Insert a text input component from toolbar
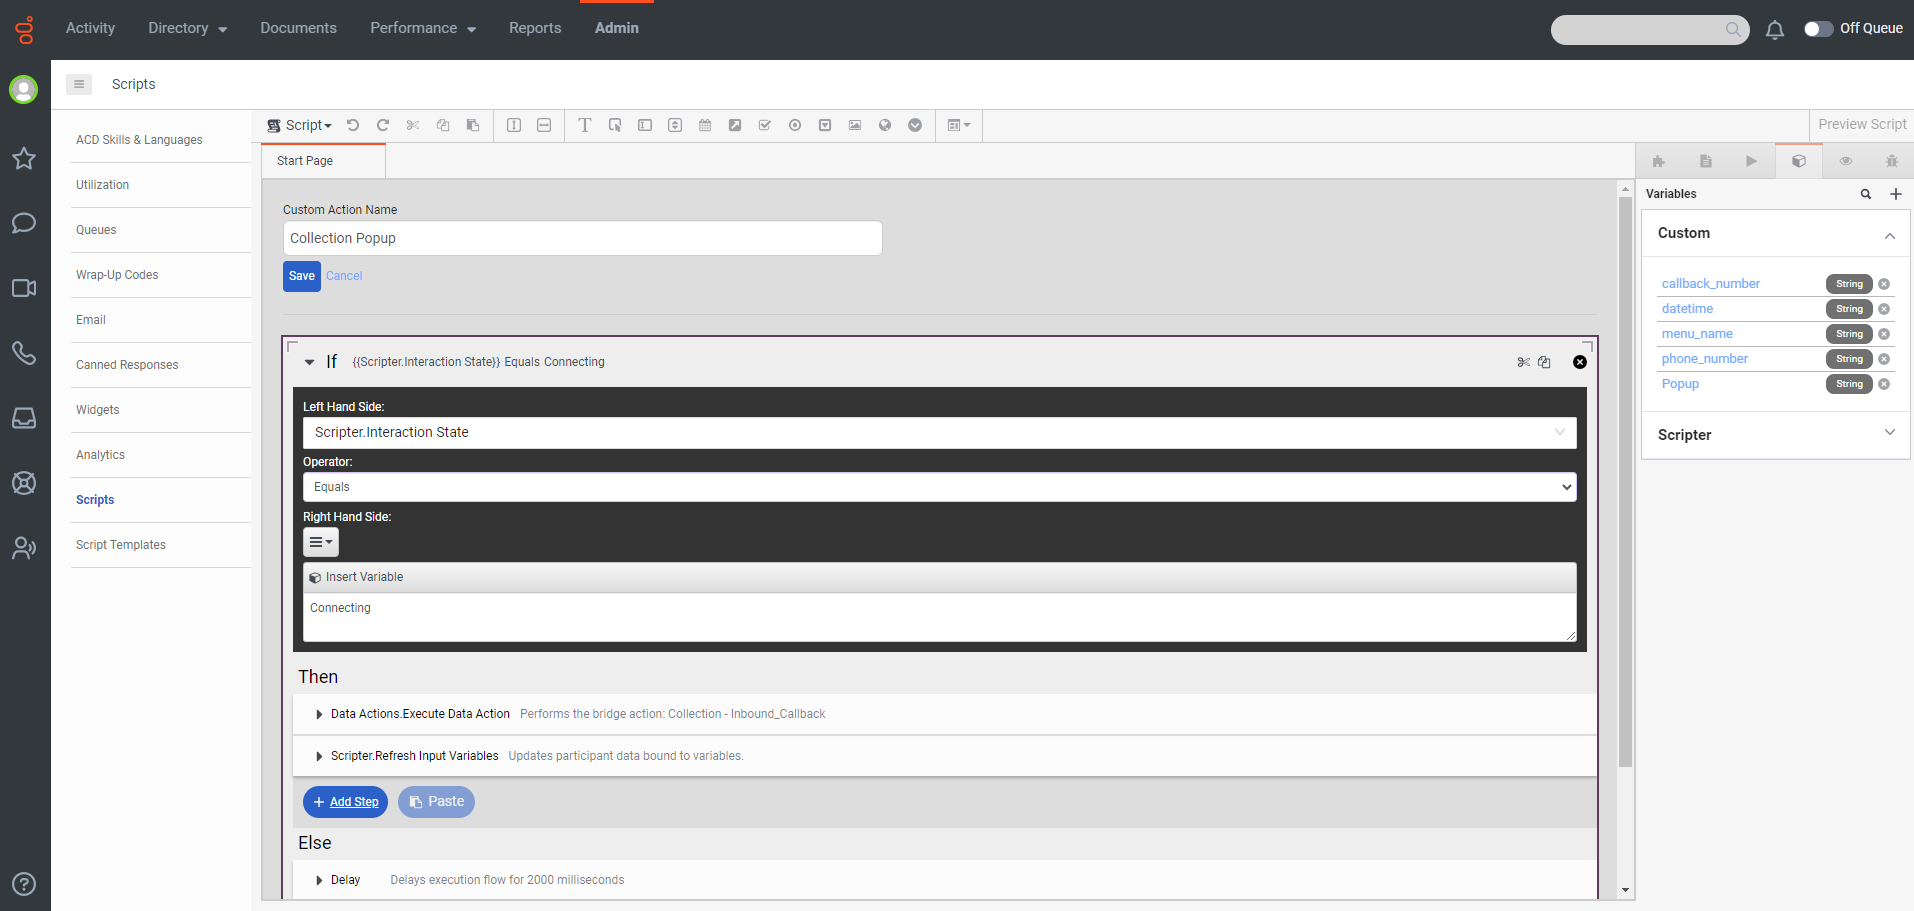1914x911 pixels. tap(645, 125)
